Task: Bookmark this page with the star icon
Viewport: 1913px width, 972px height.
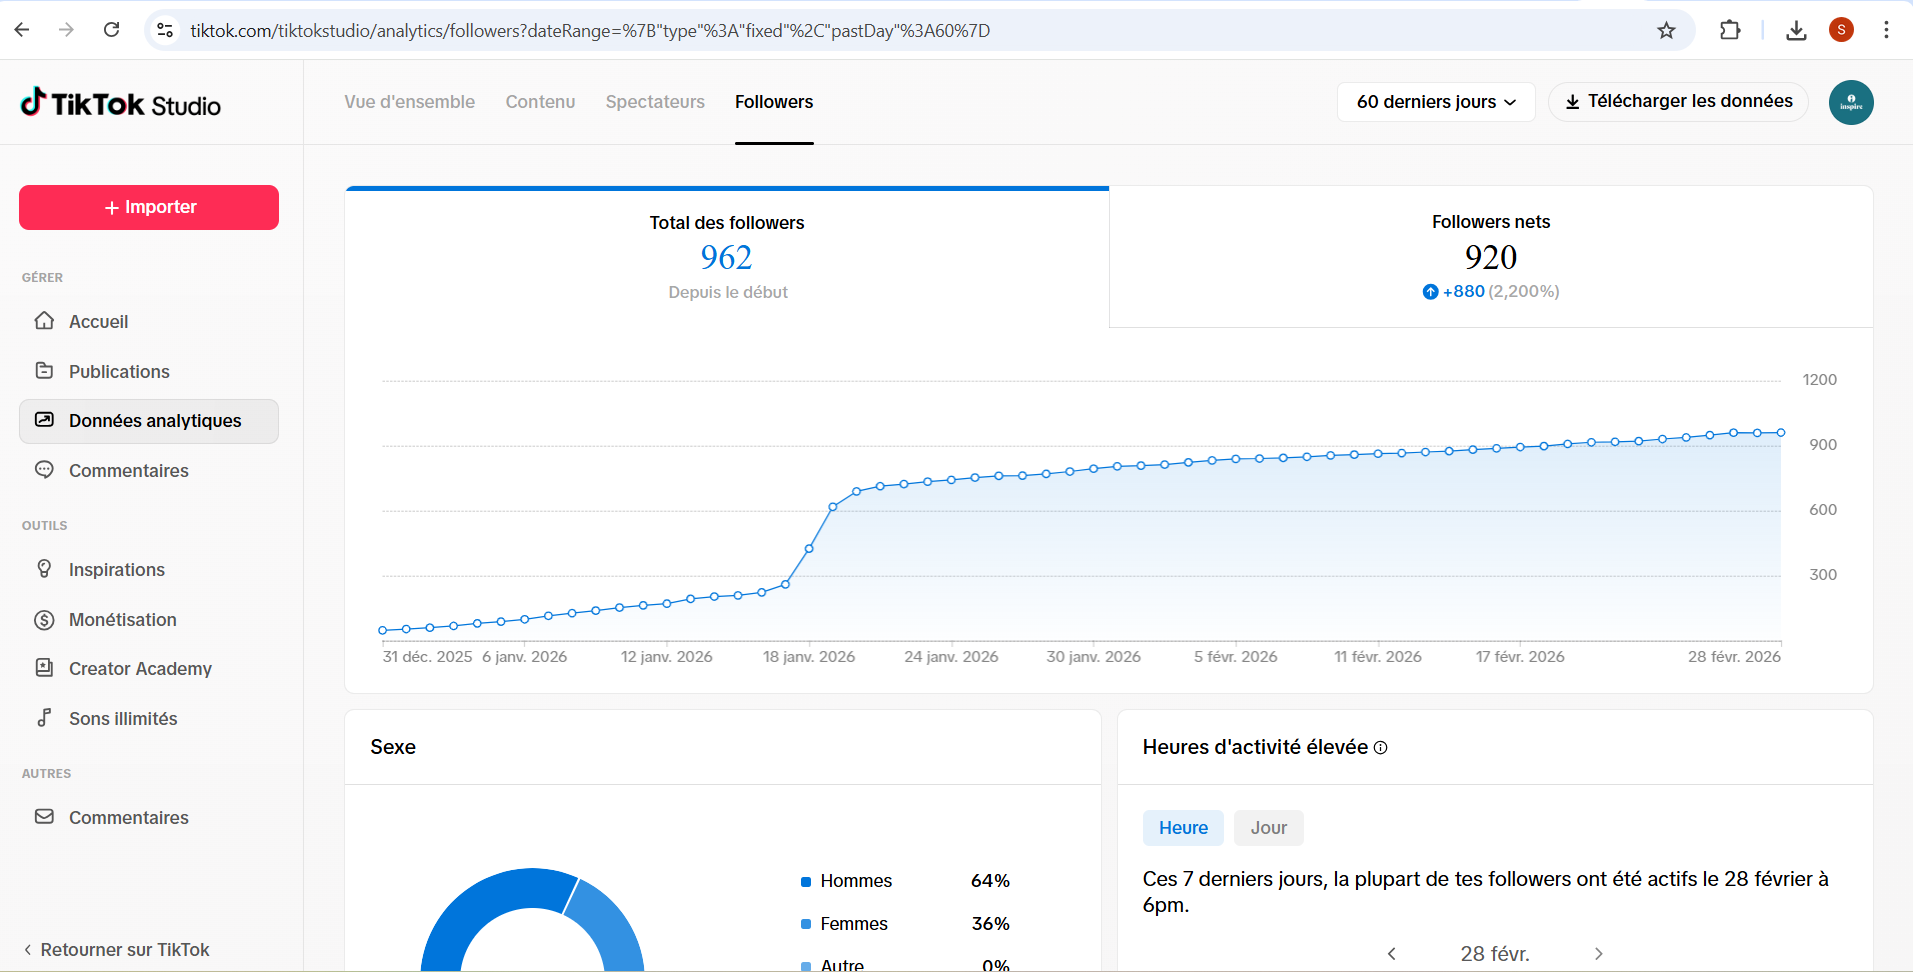Action: click(x=1666, y=30)
